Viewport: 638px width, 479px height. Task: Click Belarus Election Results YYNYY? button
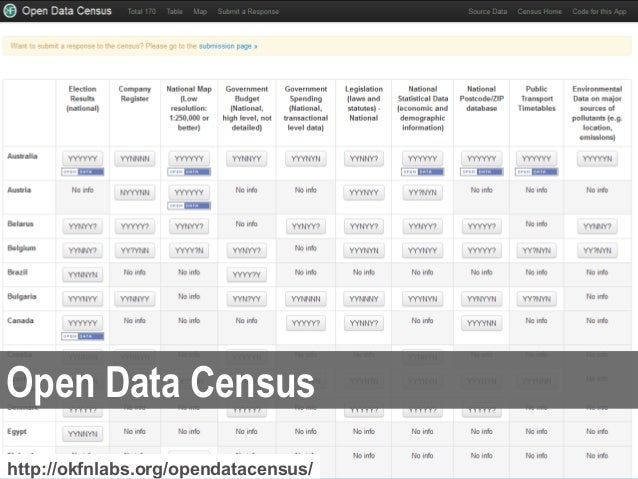[x=83, y=226]
